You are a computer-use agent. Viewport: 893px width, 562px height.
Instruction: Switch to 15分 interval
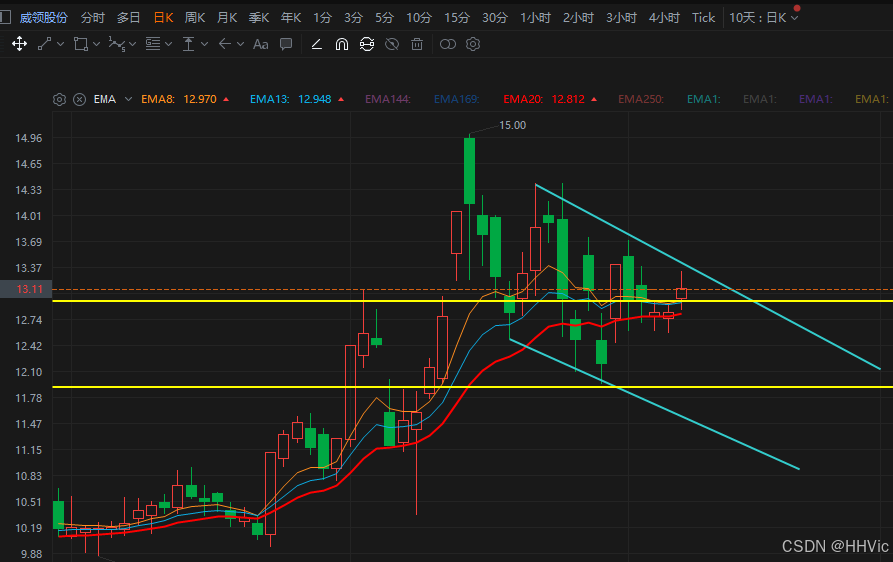click(457, 18)
